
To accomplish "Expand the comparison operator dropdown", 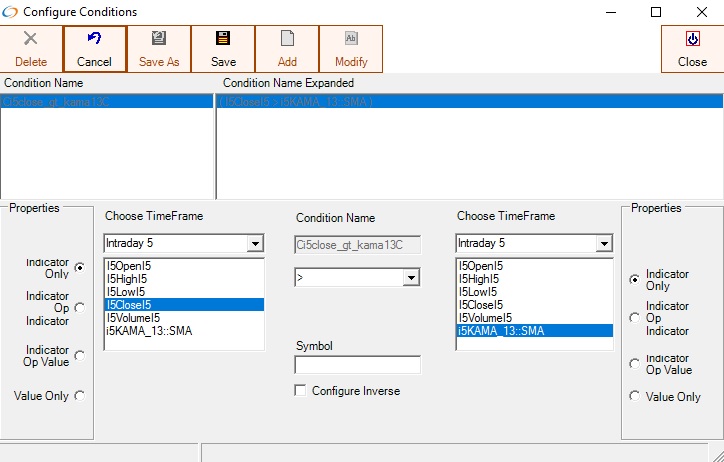I will 413,277.
